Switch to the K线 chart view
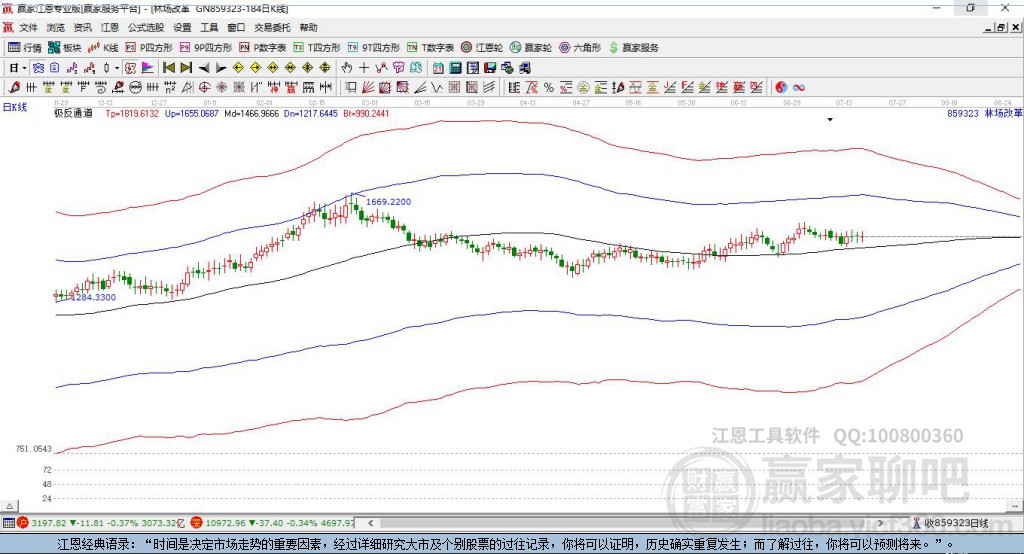 pyautogui.click(x=103, y=48)
